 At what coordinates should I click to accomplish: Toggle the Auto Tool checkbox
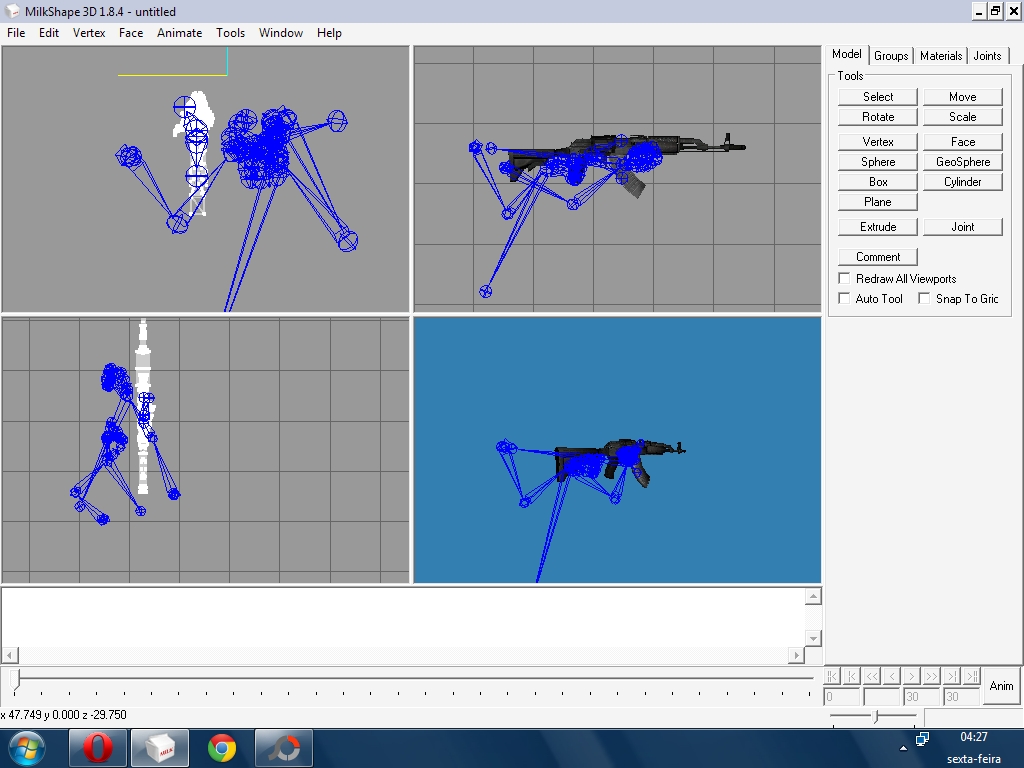(x=844, y=298)
